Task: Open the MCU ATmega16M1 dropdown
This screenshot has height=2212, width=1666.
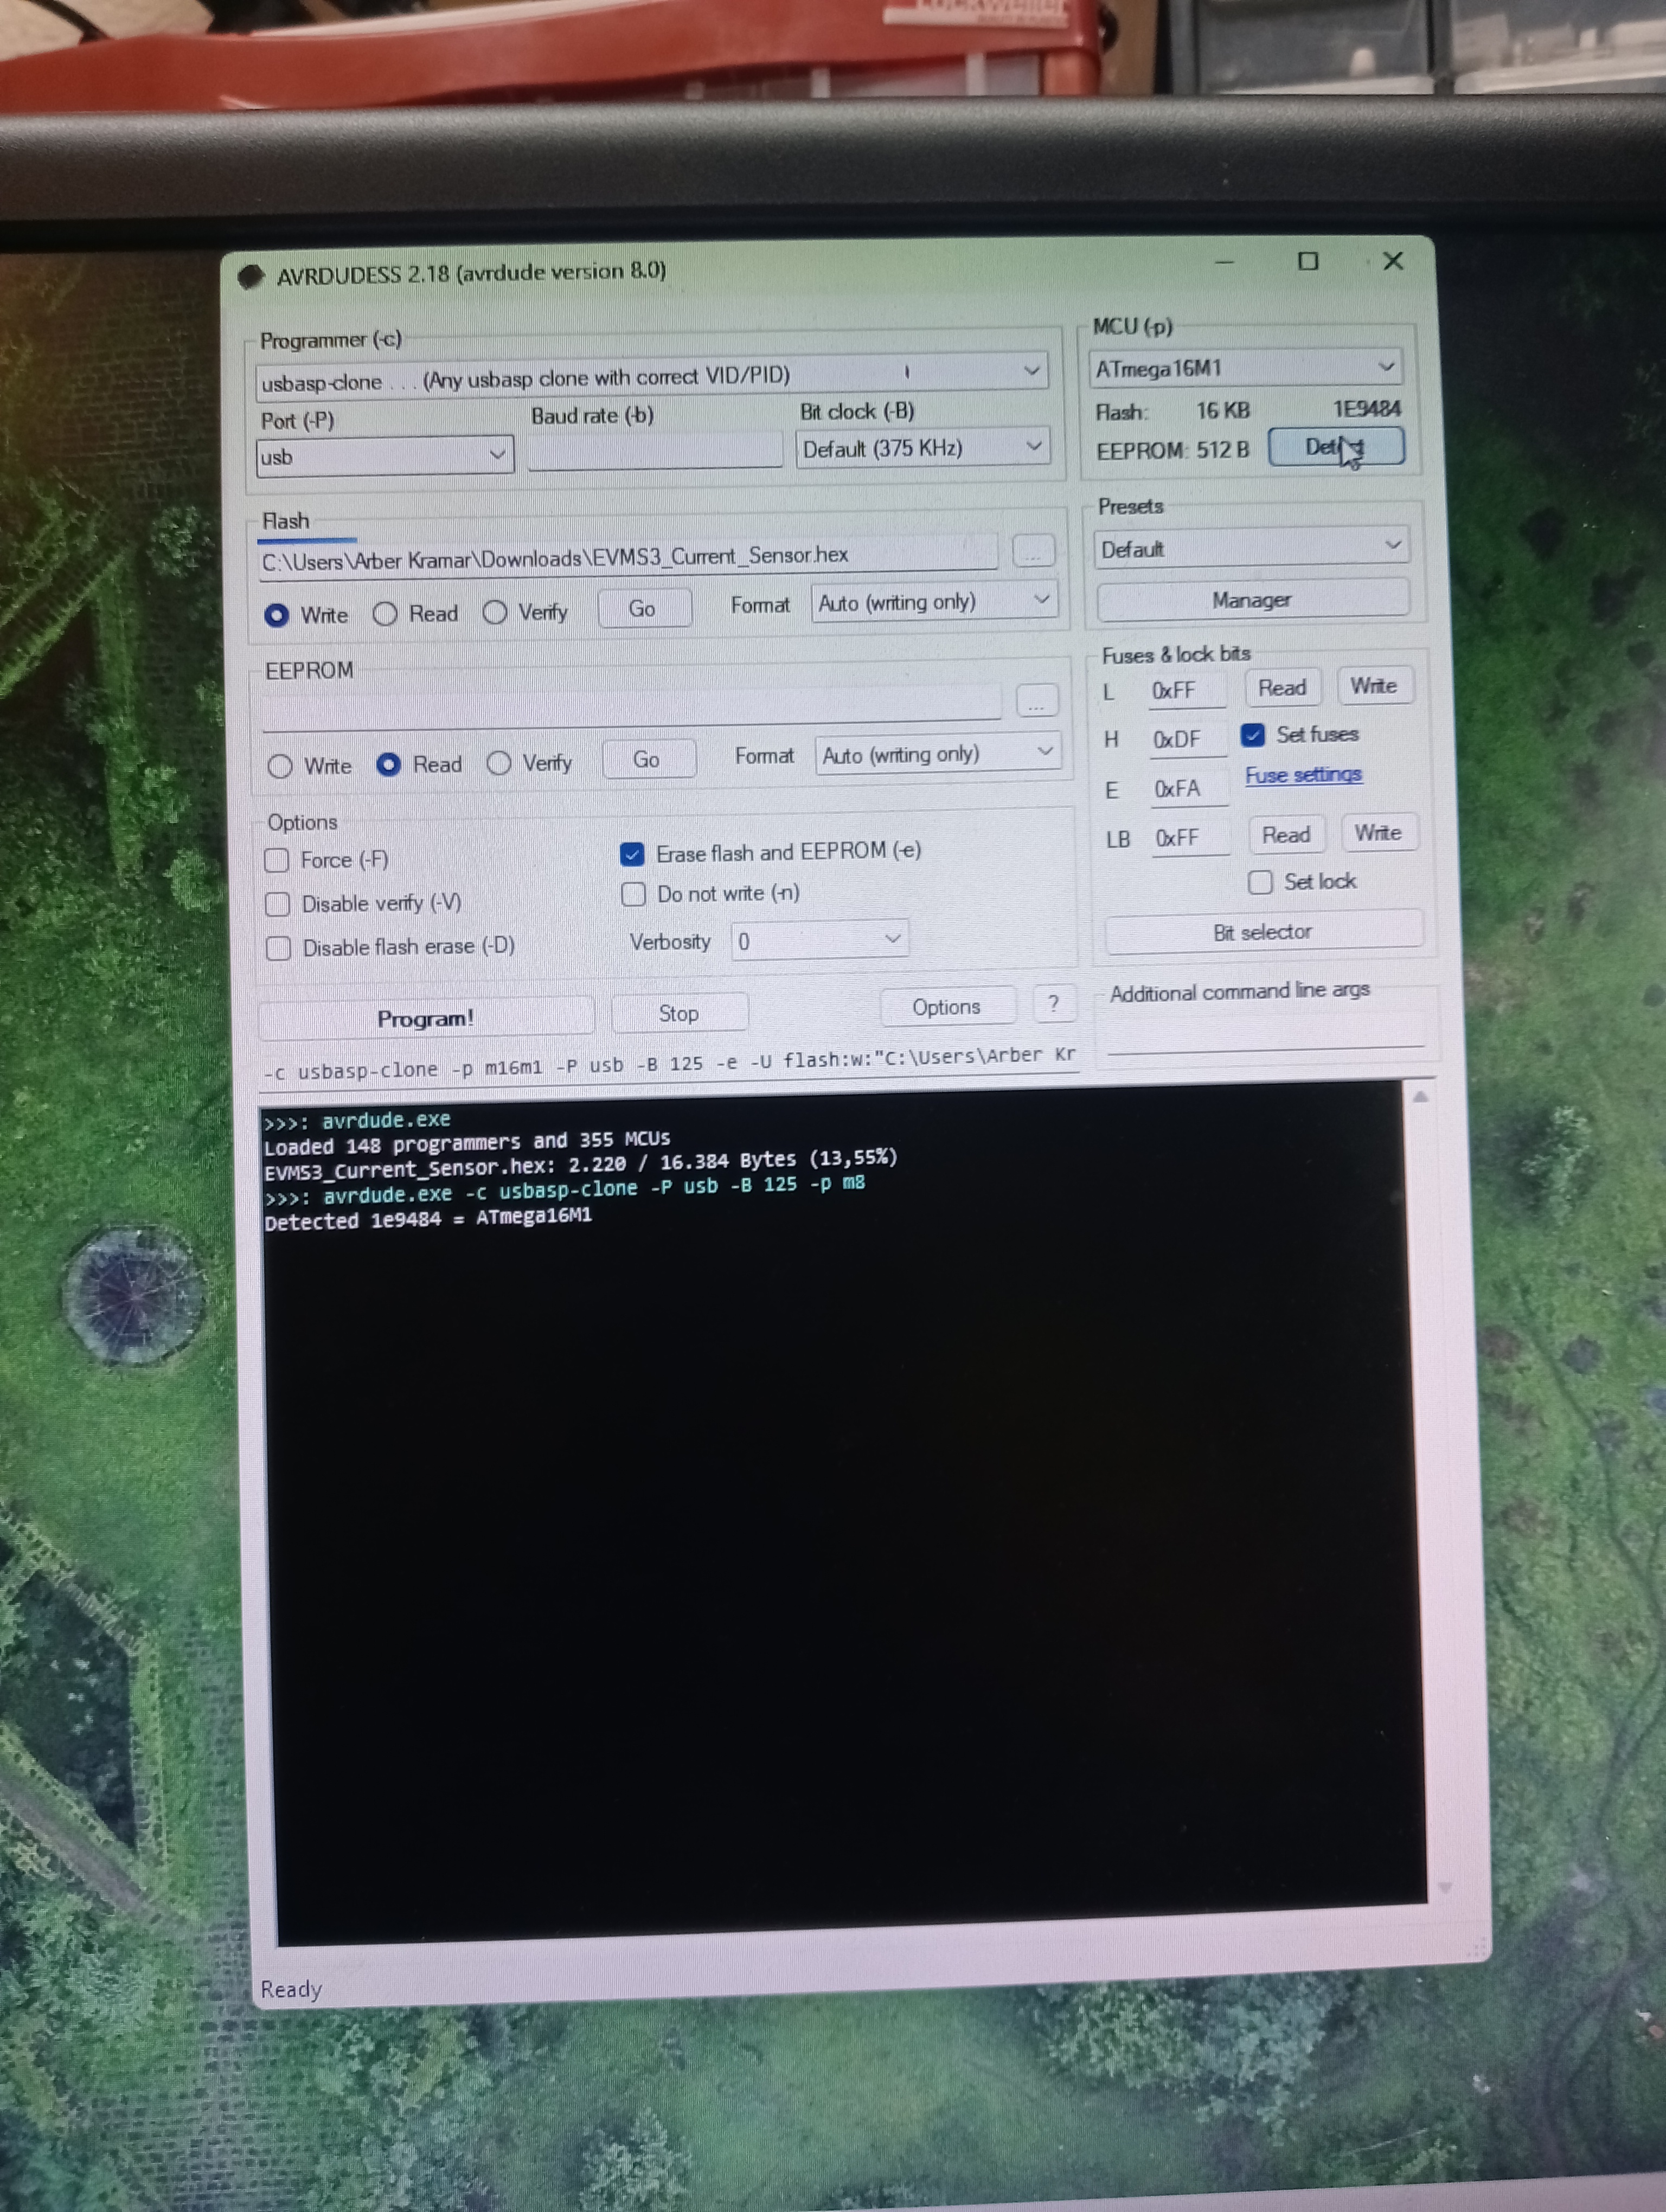Action: click(x=1386, y=366)
